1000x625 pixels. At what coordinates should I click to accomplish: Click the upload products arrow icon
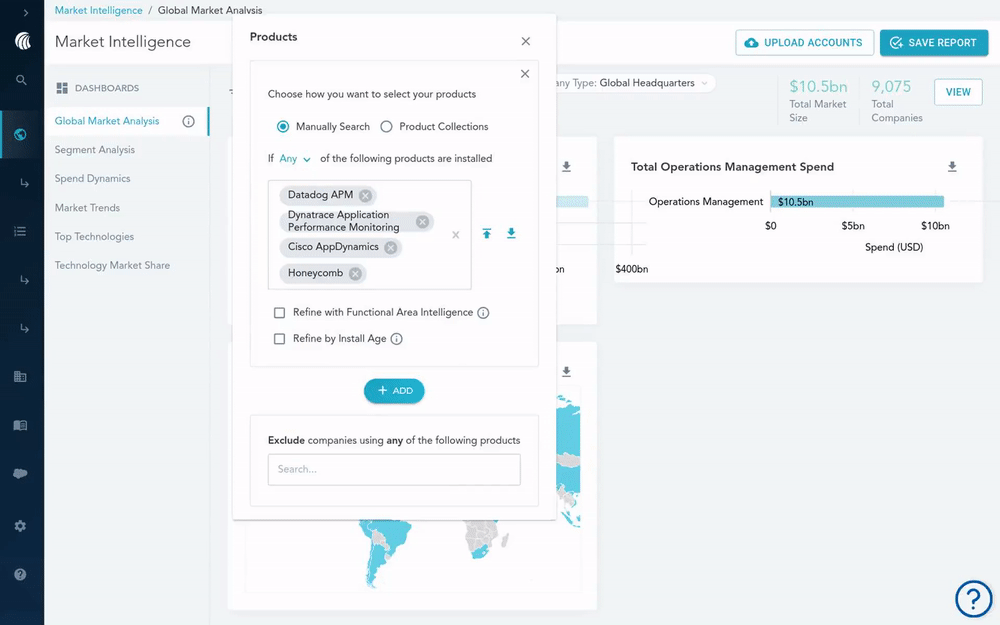tap(487, 233)
